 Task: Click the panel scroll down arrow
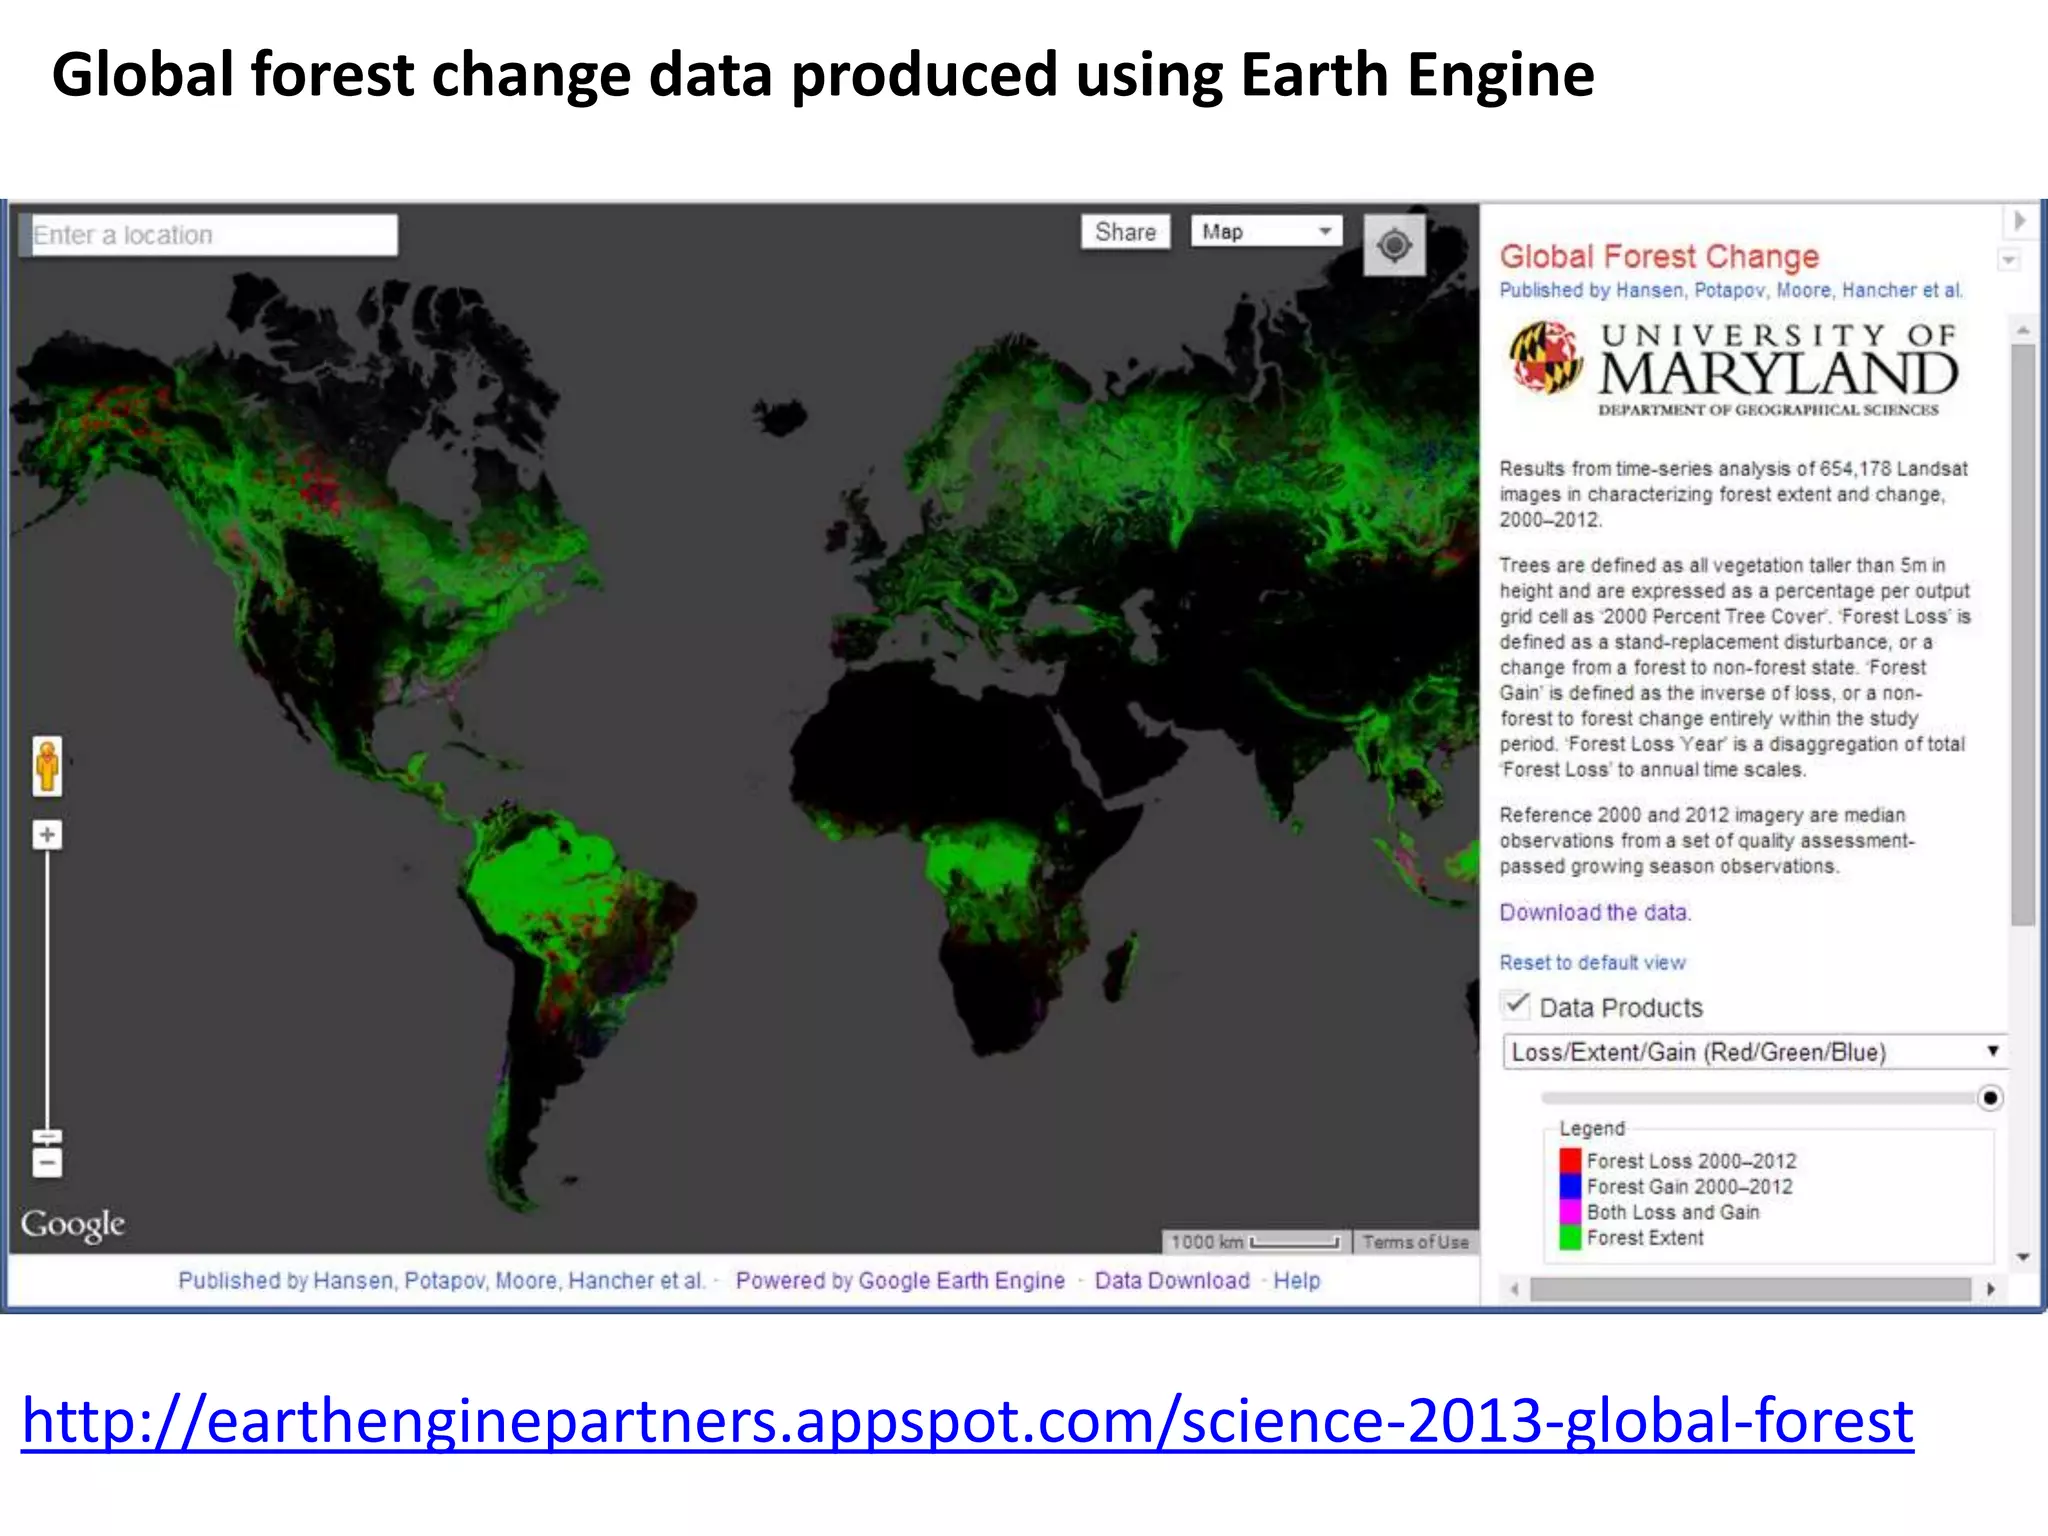[2023, 1257]
